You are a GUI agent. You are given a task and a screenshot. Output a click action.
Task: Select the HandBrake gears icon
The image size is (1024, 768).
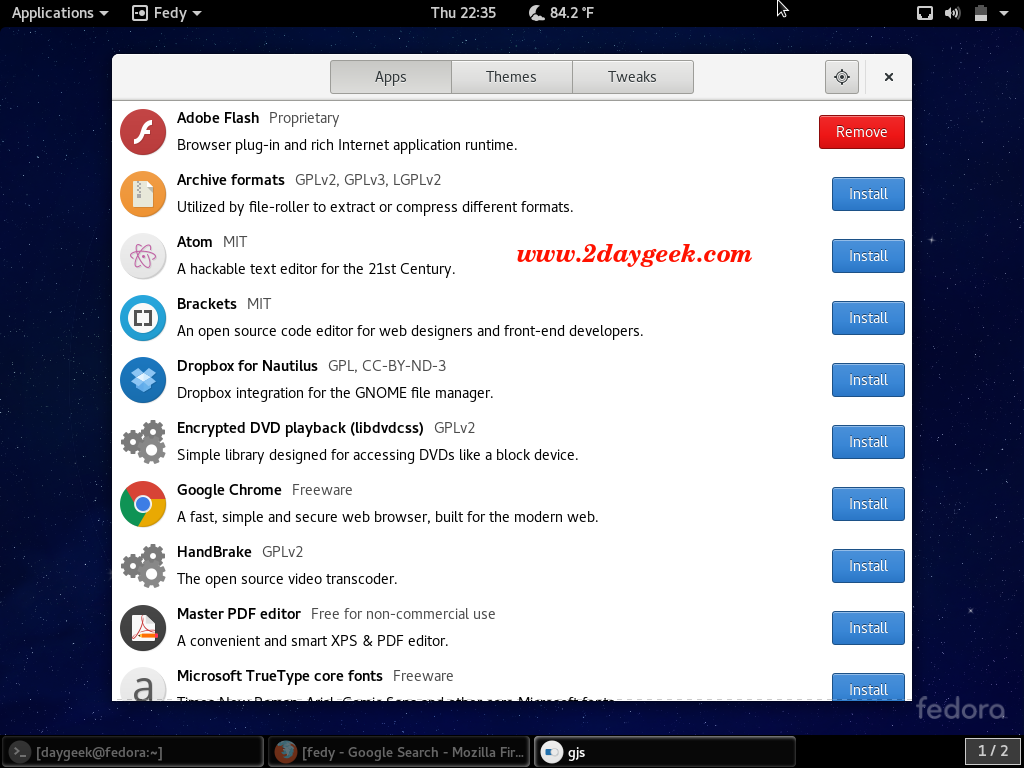pos(143,566)
